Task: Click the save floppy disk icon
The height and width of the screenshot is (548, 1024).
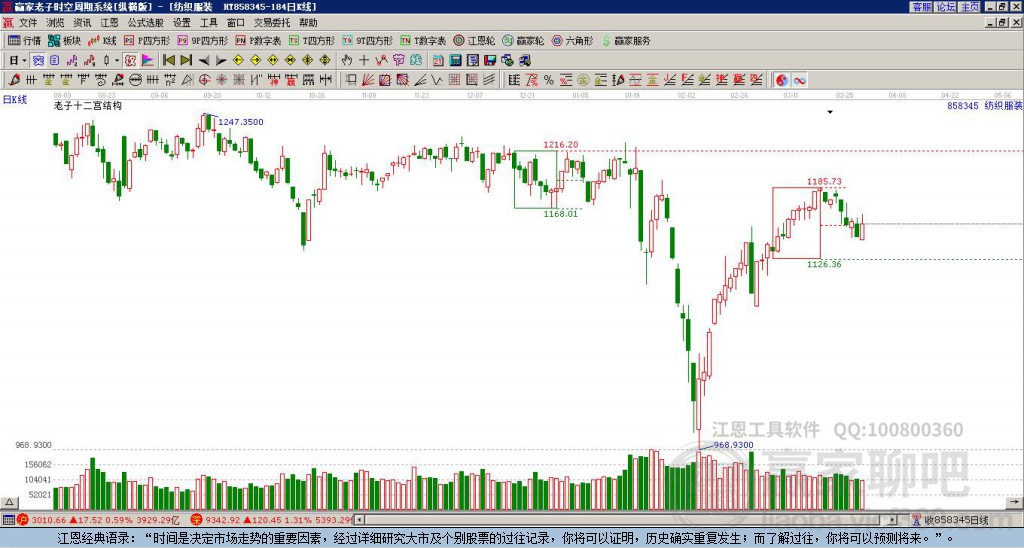Action: [490, 61]
